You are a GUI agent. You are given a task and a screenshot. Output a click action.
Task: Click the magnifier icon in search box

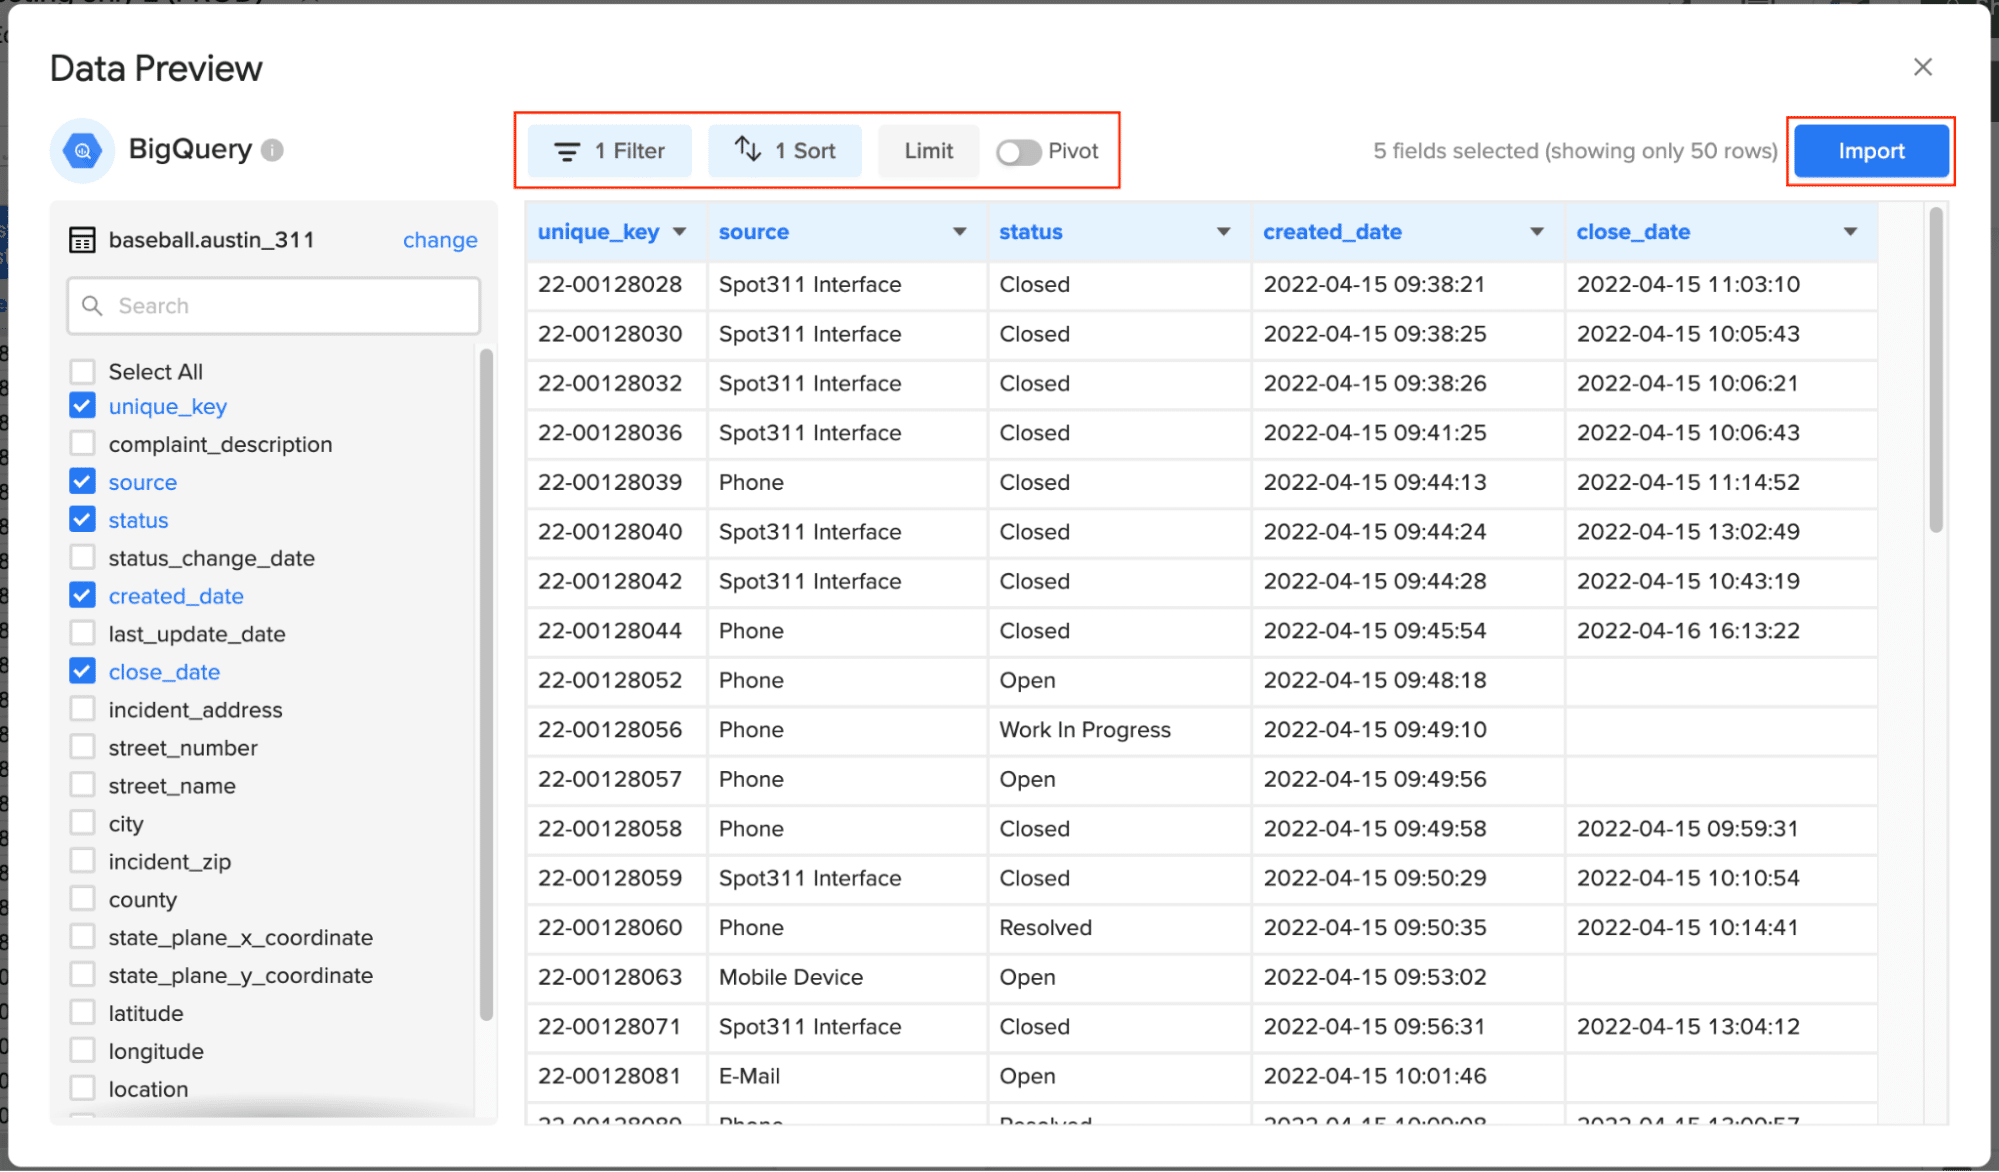pyautogui.click(x=92, y=306)
